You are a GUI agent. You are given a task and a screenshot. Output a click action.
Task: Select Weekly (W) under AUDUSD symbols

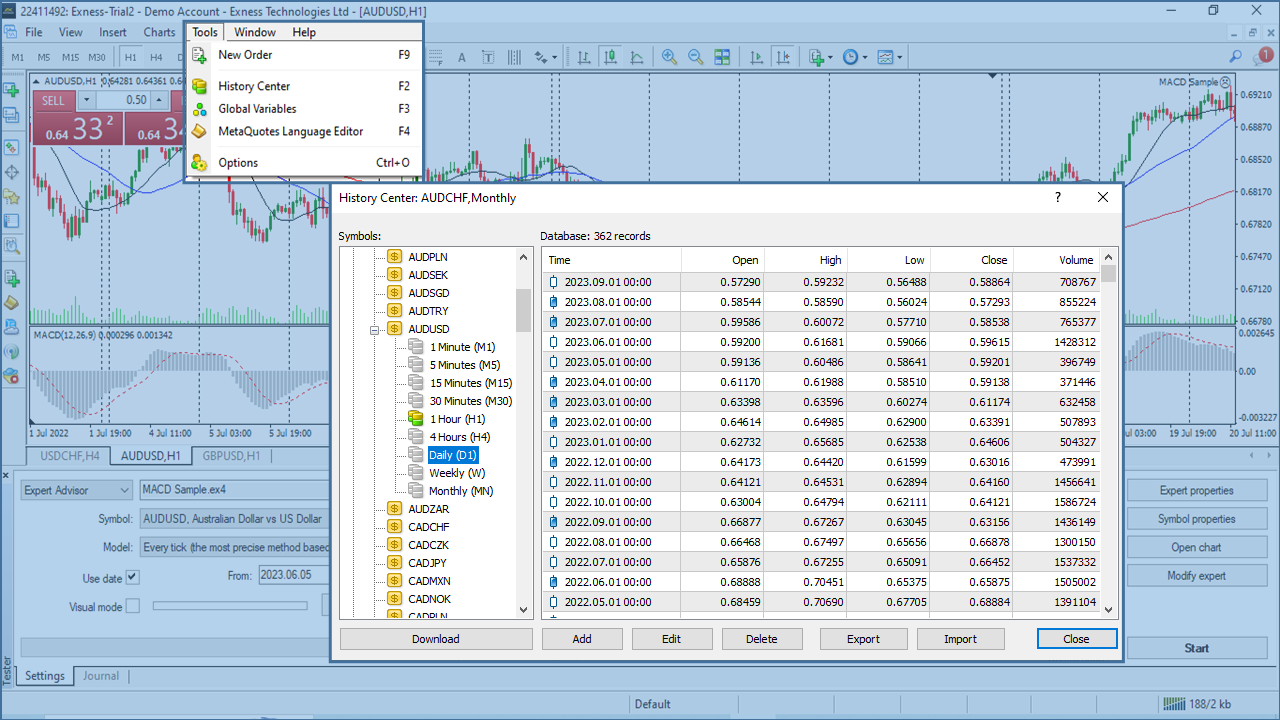click(456, 473)
